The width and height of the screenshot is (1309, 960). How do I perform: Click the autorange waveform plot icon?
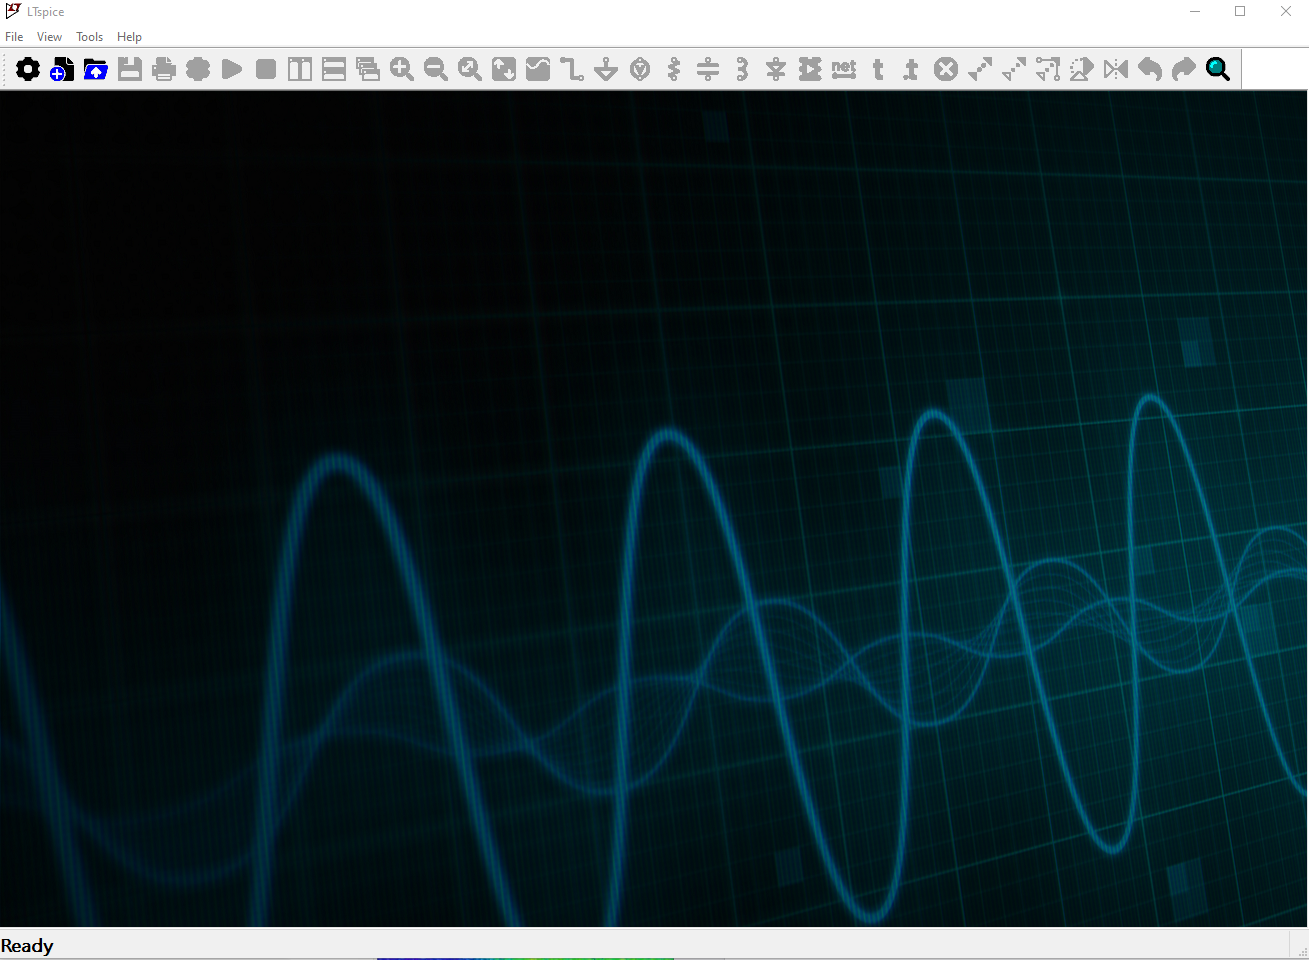pyautogui.click(x=538, y=69)
